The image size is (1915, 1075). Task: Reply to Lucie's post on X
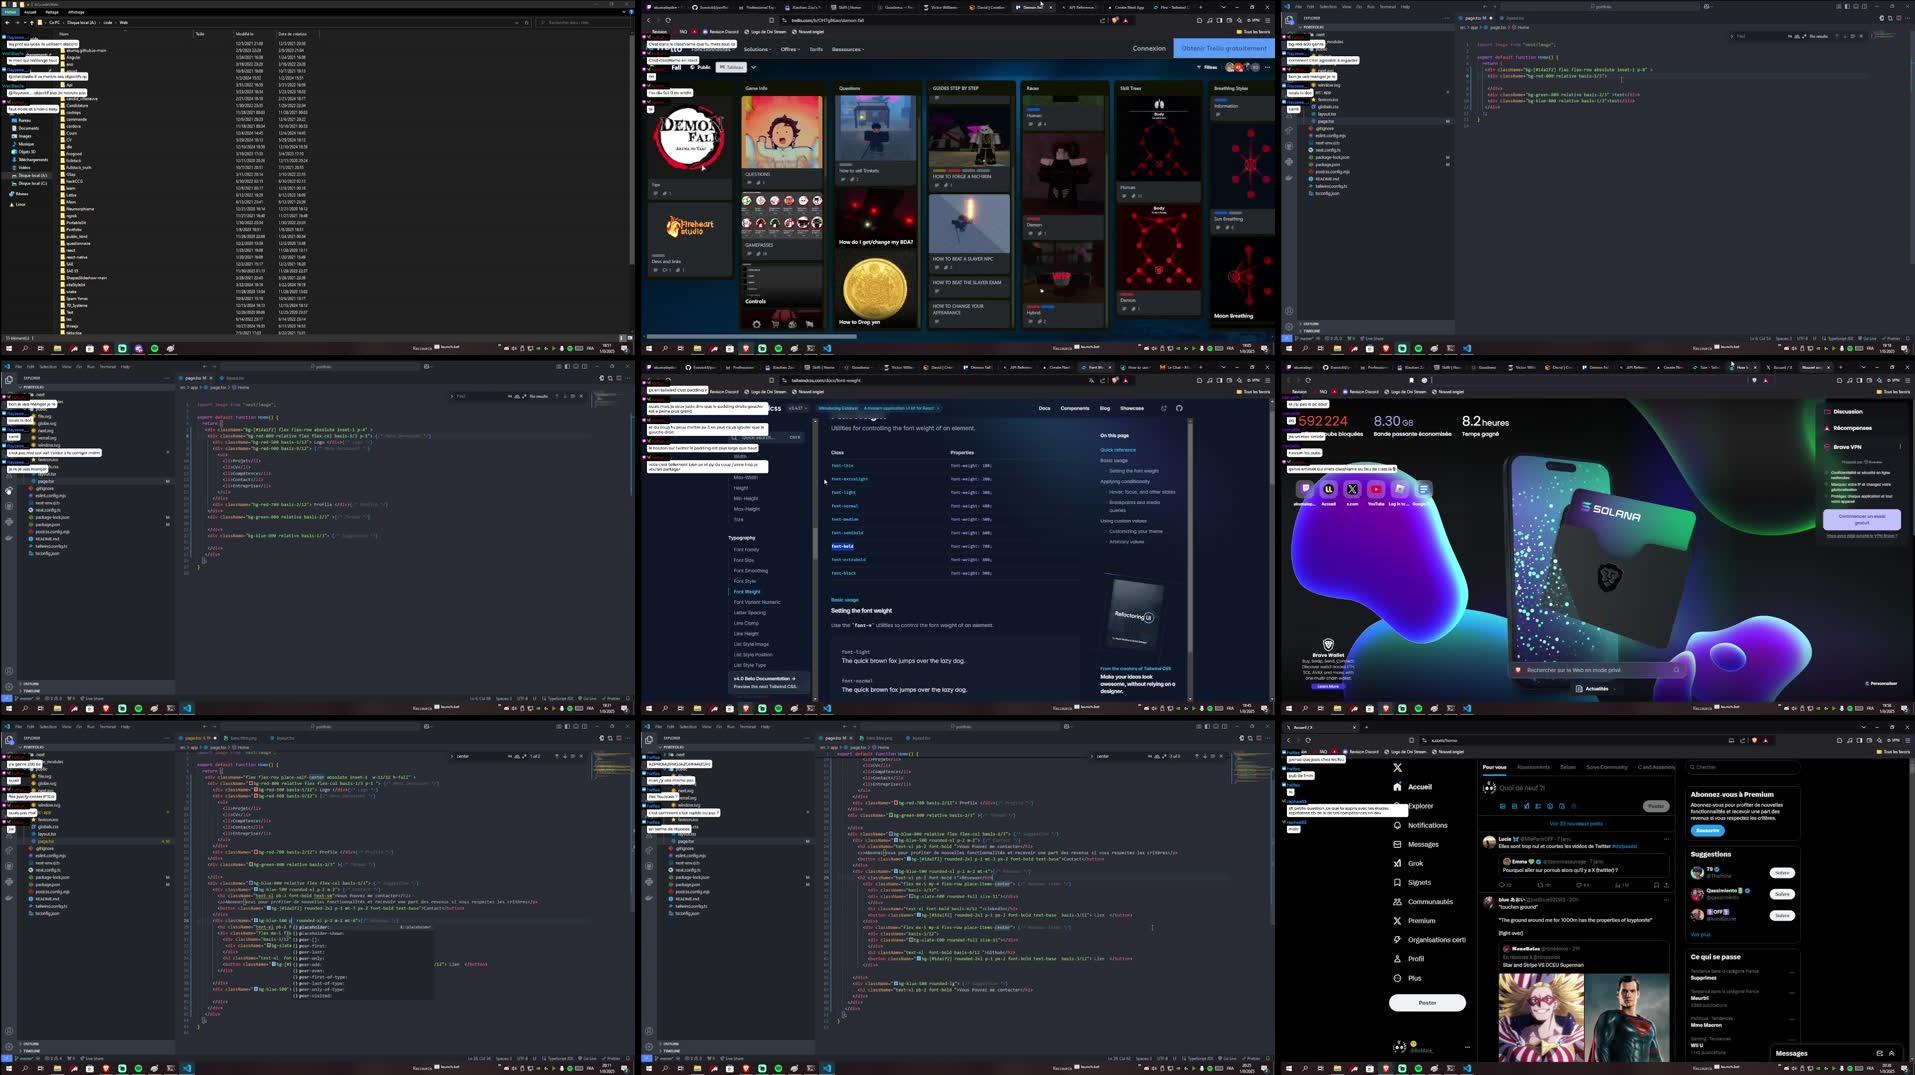point(1502,885)
